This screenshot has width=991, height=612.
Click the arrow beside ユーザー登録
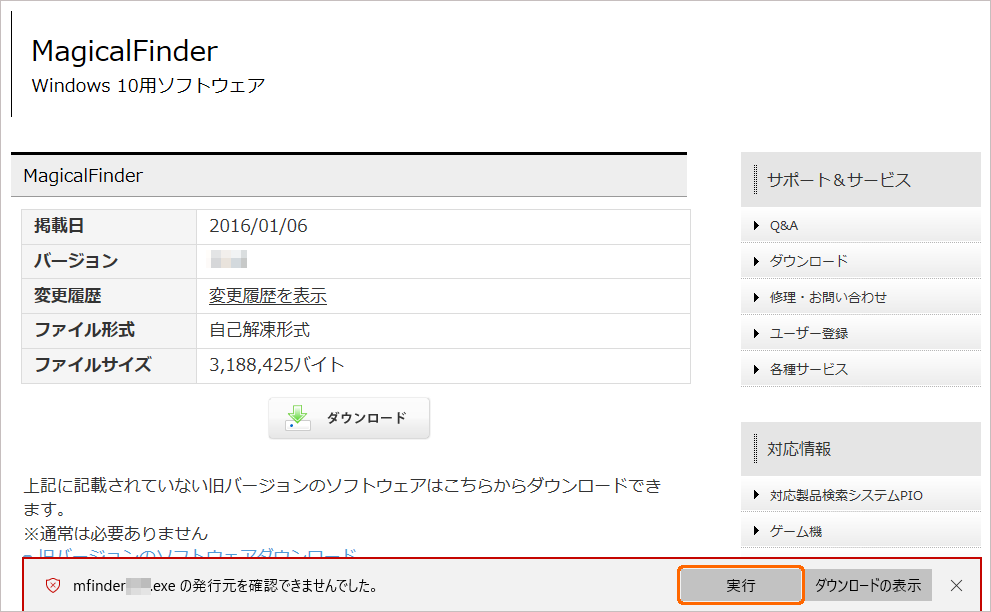pos(757,333)
